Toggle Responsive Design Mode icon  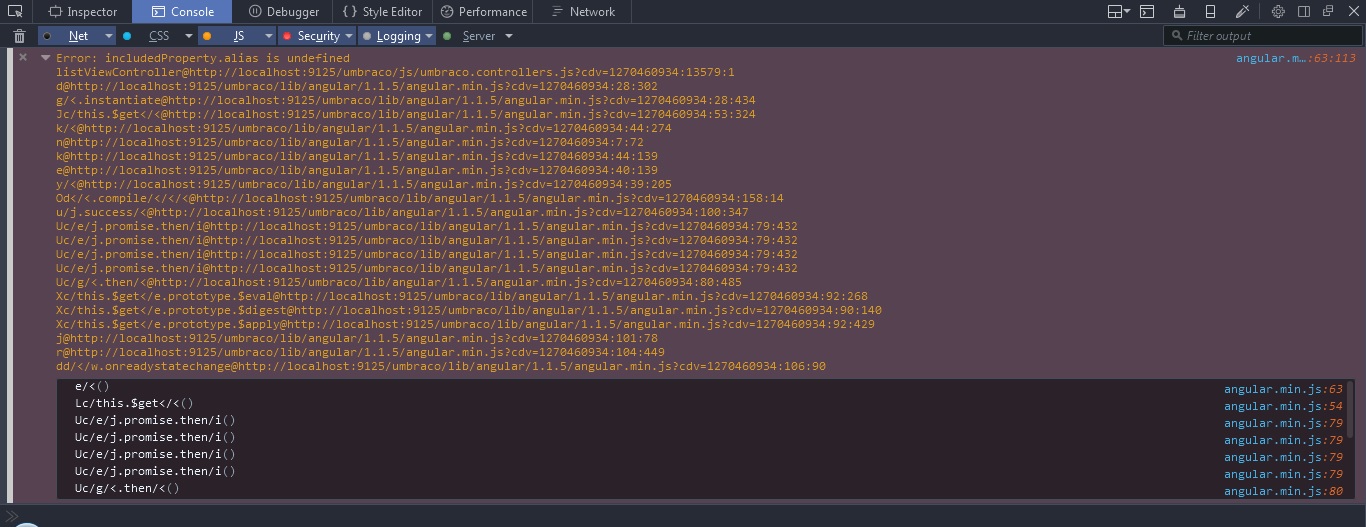pyautogui.click(x=1210, y=12)
